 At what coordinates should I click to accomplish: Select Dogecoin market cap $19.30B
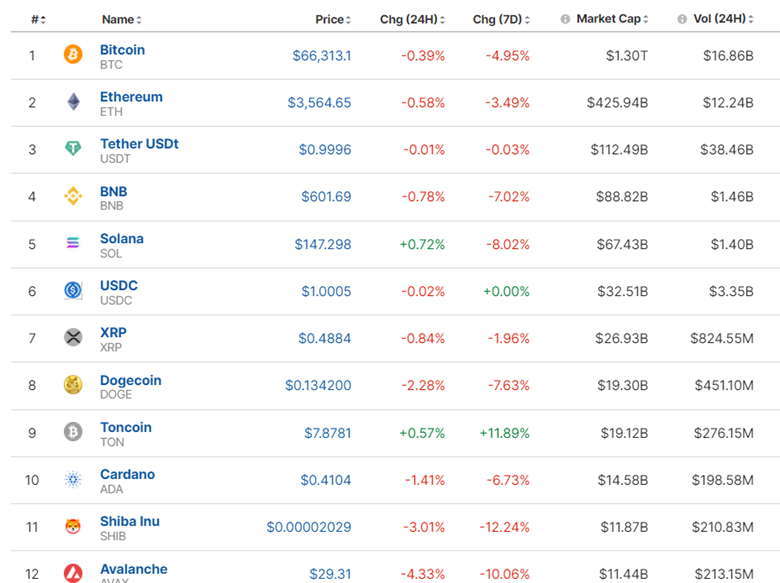click(x=623, y=385)
